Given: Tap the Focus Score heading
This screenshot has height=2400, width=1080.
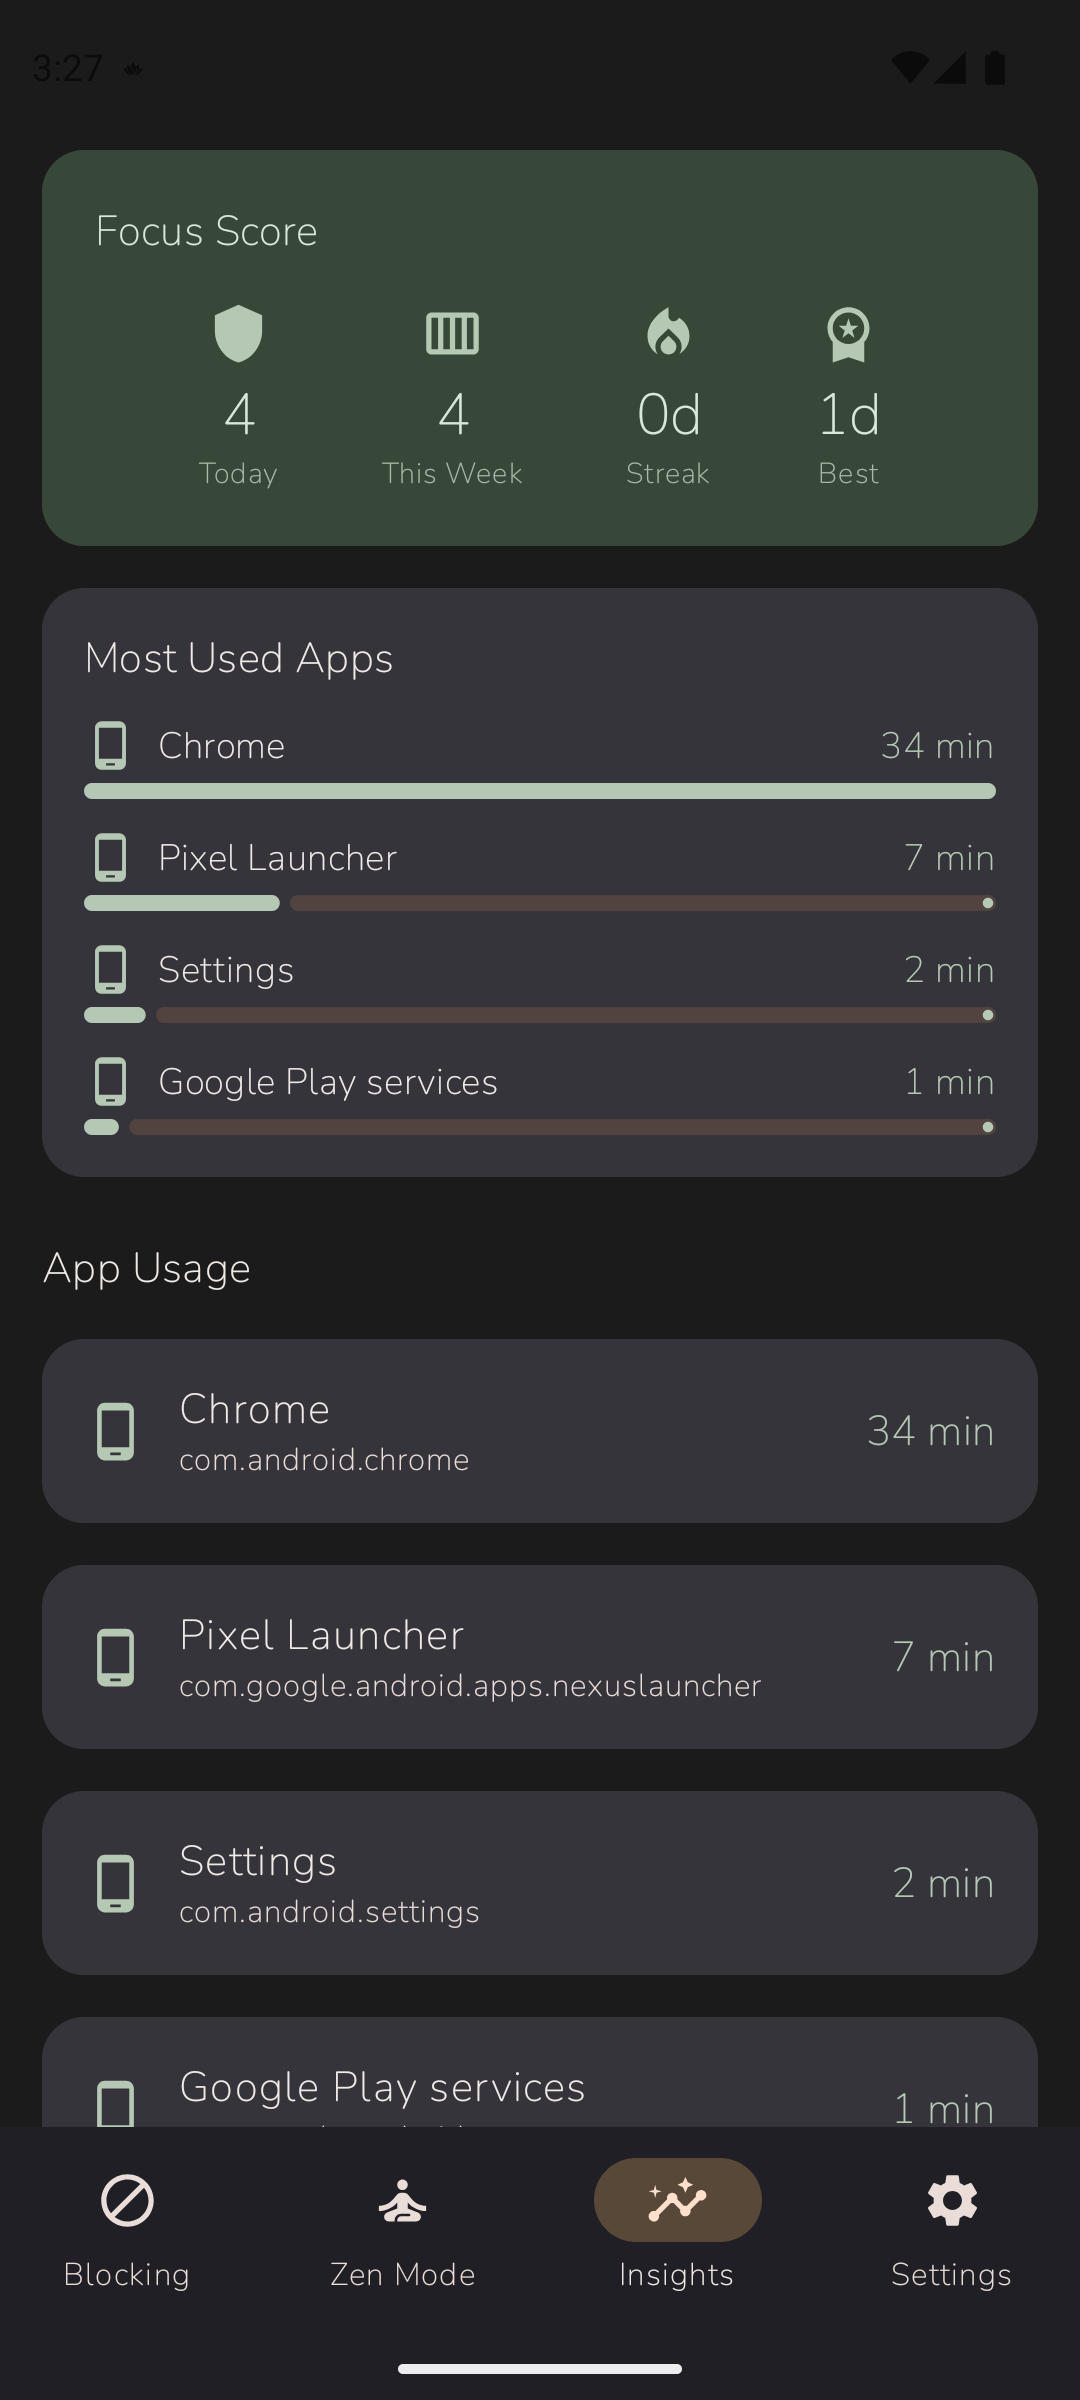Looking at the screenshot, I should [x=207, y=231].
